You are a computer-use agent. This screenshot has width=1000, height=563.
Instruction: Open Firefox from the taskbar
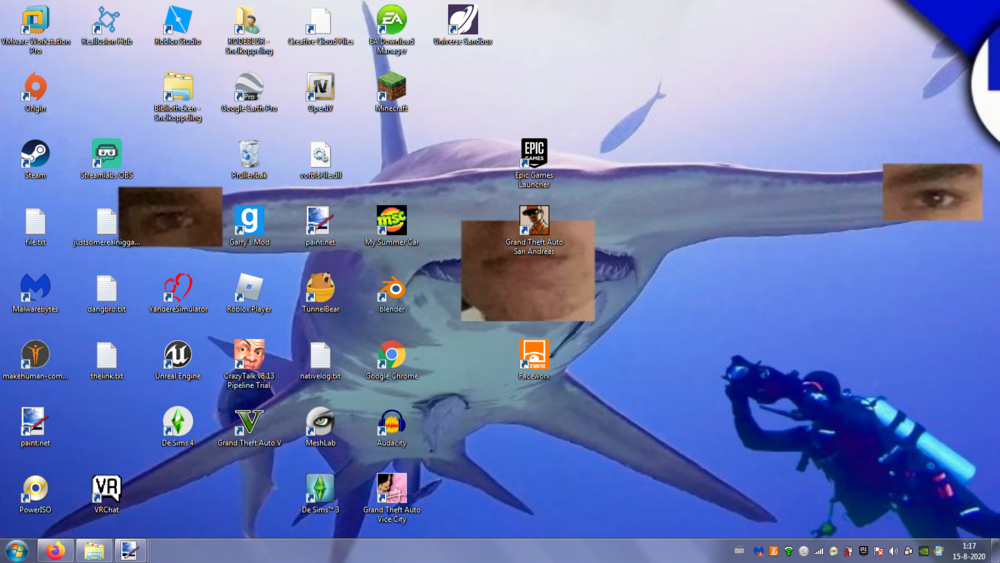click(x=55, y=550)
